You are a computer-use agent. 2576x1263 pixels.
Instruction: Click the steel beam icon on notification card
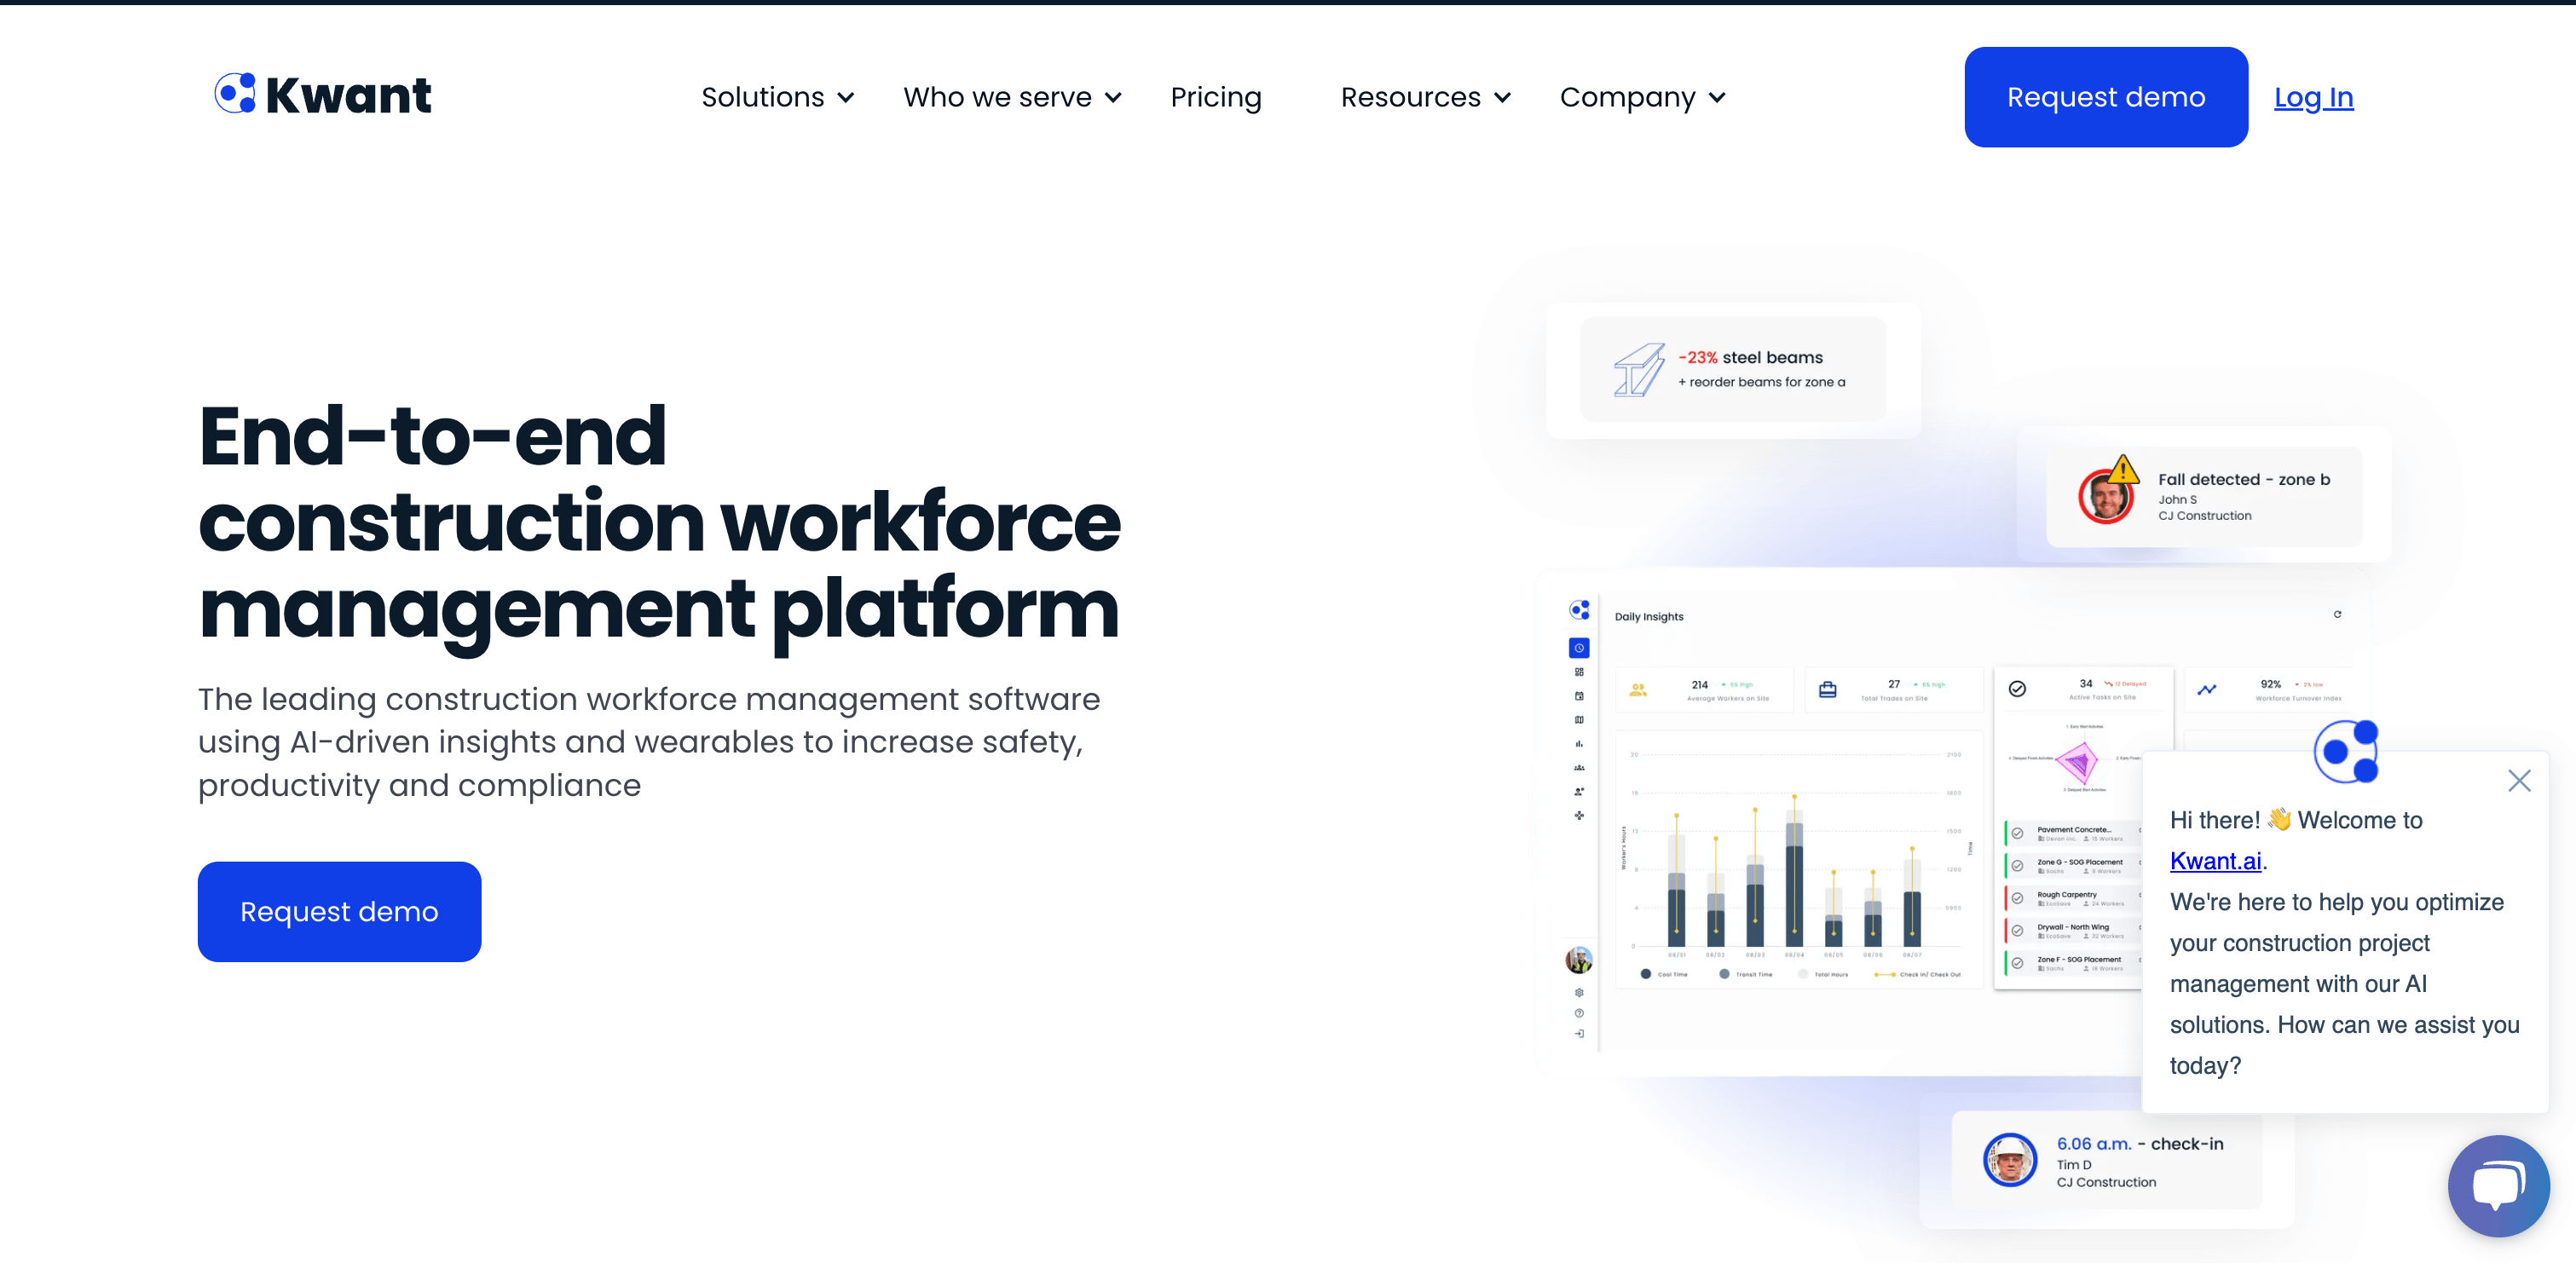click(x=1639, y=370)
